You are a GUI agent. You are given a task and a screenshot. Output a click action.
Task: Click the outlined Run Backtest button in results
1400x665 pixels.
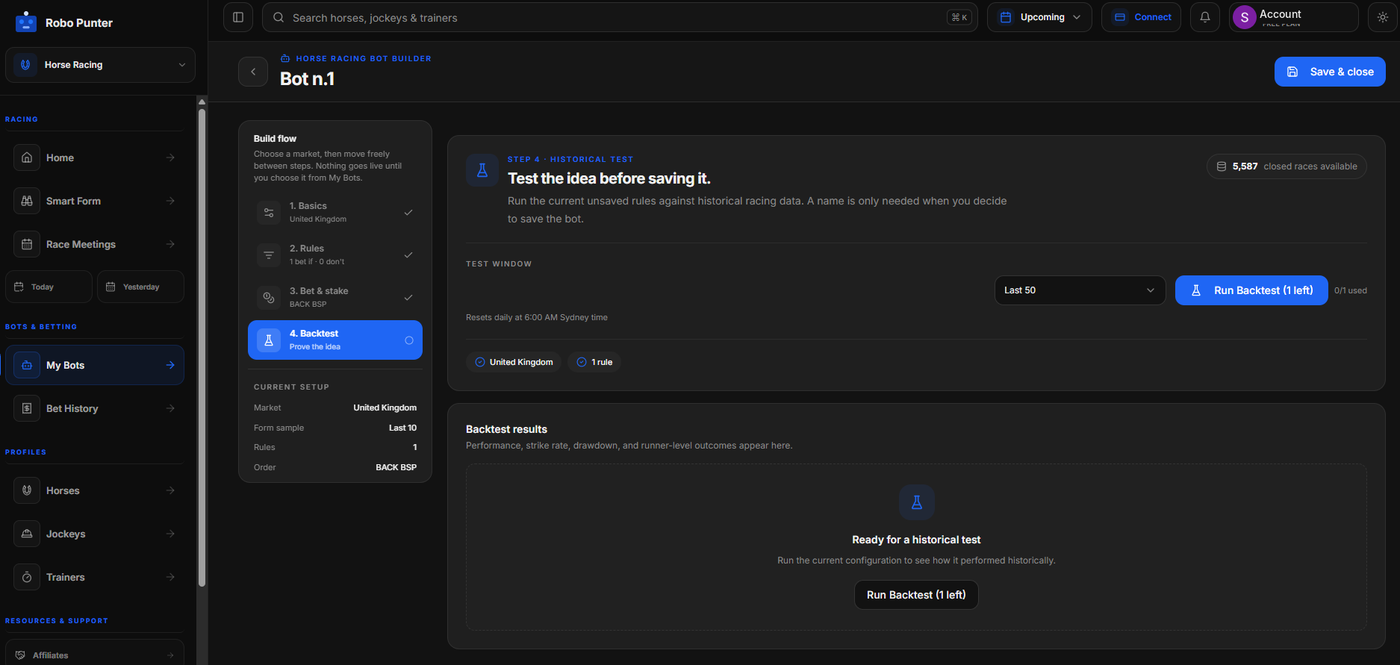point(916,595)
